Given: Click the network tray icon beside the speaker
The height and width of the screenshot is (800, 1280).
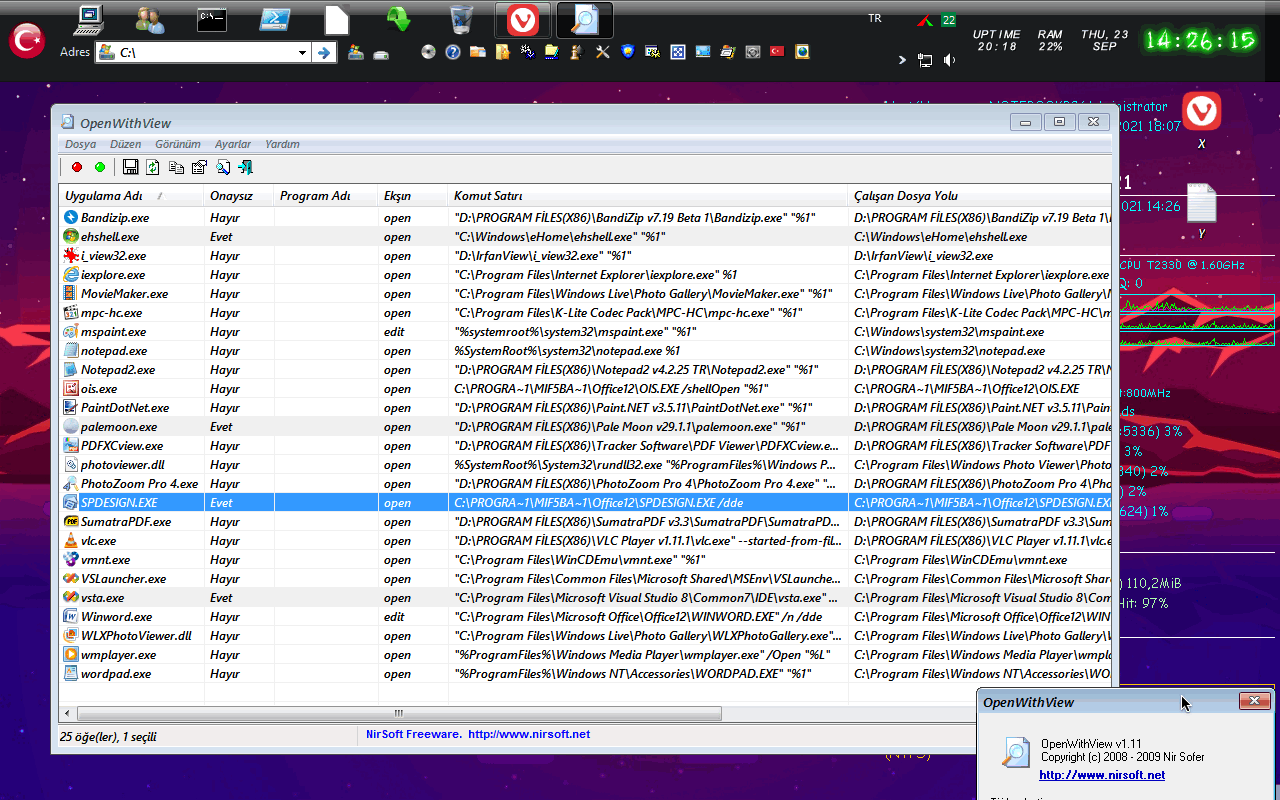Looking at the screenshot, I should coord(925,60).
